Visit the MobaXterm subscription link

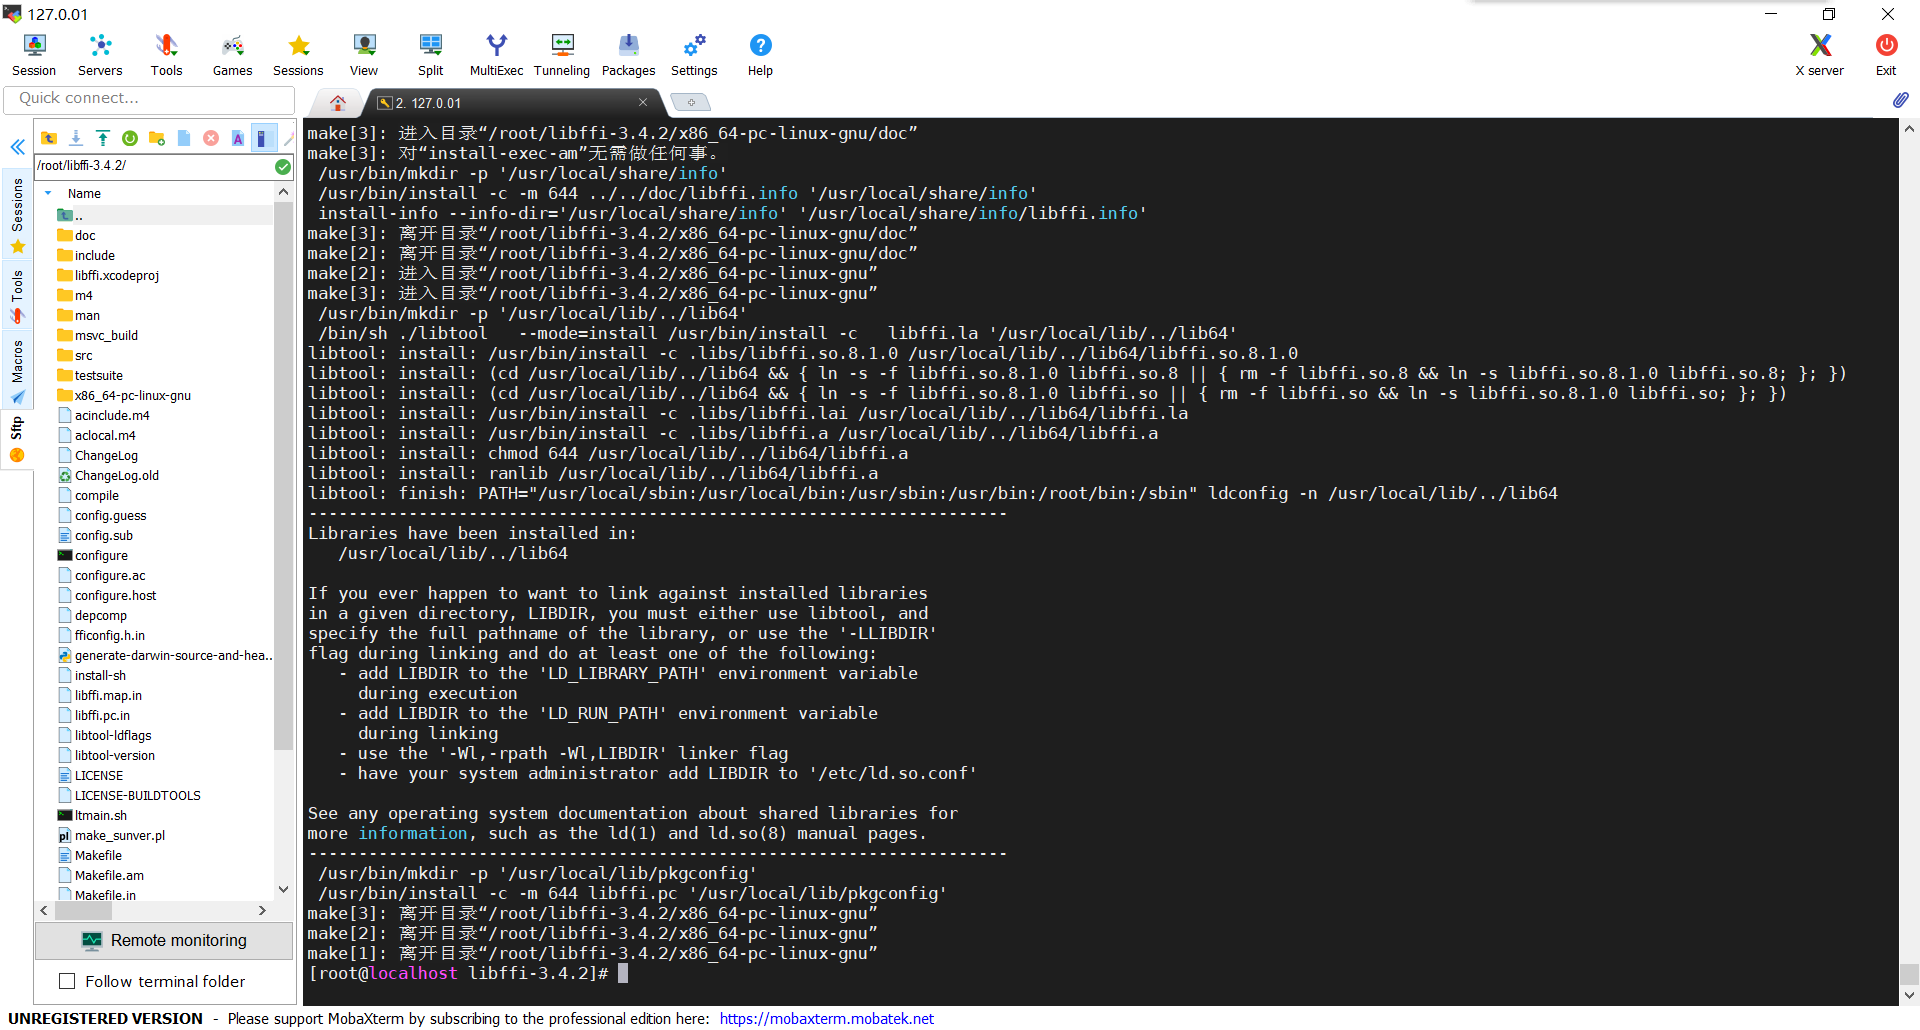click(826, 1018)
